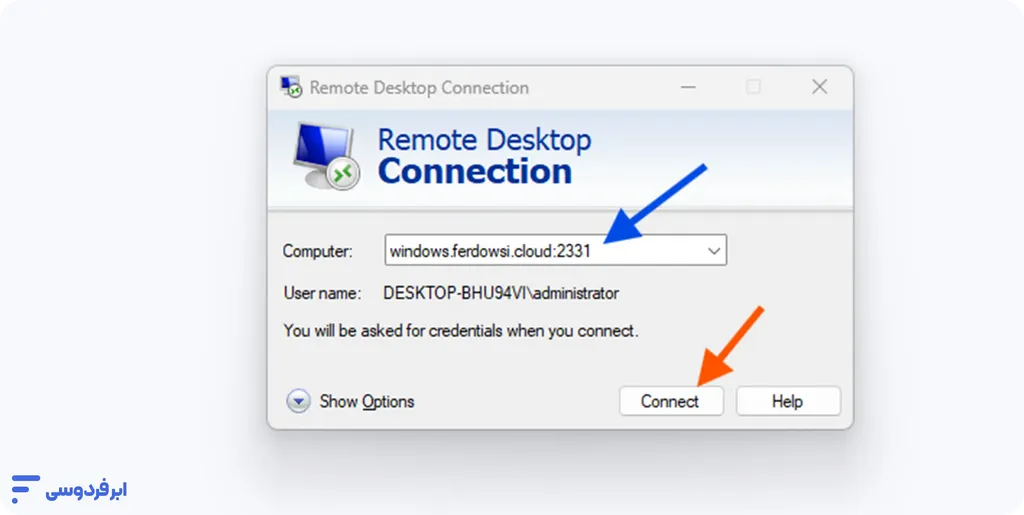Click the Persian ابرفردوسی brand text
The height and width of the screenshot is (515, 1024).
tap(86, 491)
